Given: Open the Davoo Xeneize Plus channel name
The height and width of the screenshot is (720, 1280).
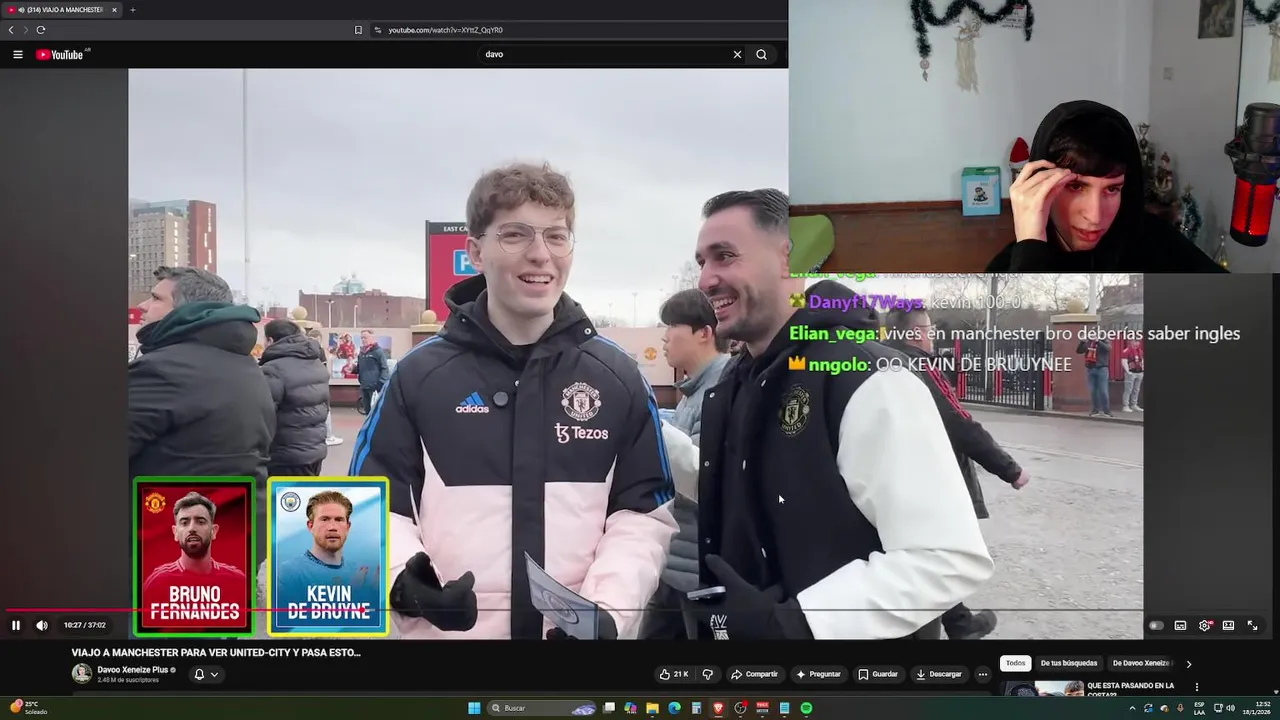Looking at the screenshot, I should click(x=132, y=670).
